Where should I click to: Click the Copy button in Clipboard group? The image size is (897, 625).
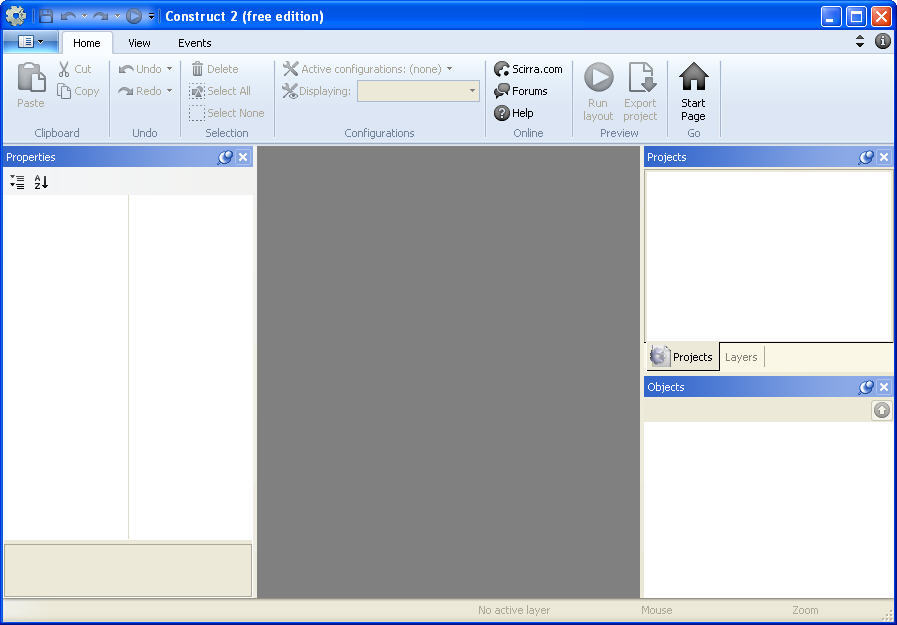[78, 91]
